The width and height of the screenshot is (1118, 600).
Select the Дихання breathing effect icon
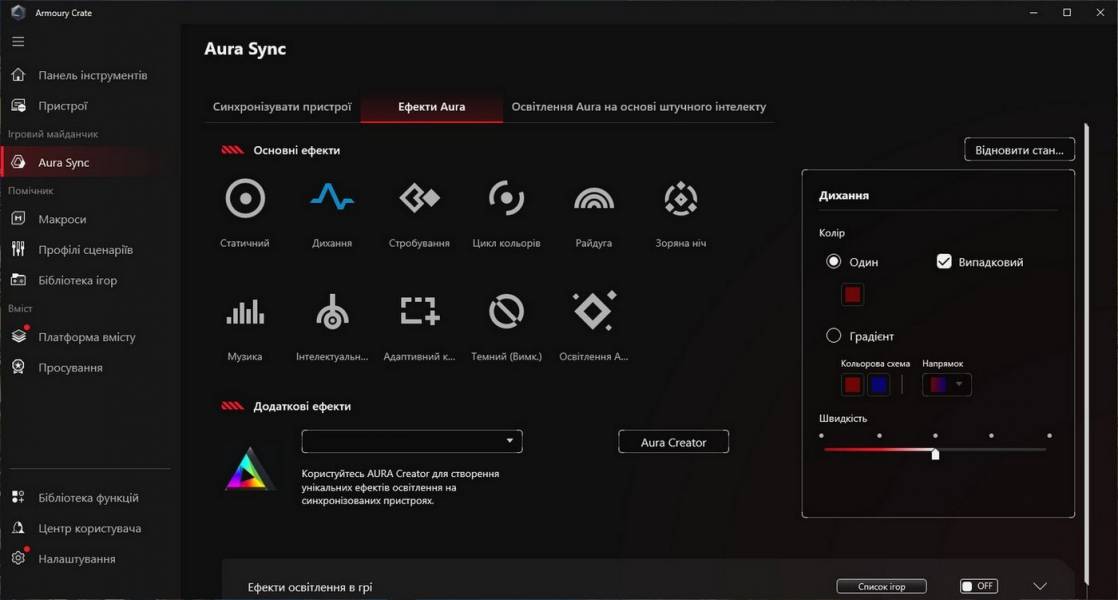(x=332, y=197)
